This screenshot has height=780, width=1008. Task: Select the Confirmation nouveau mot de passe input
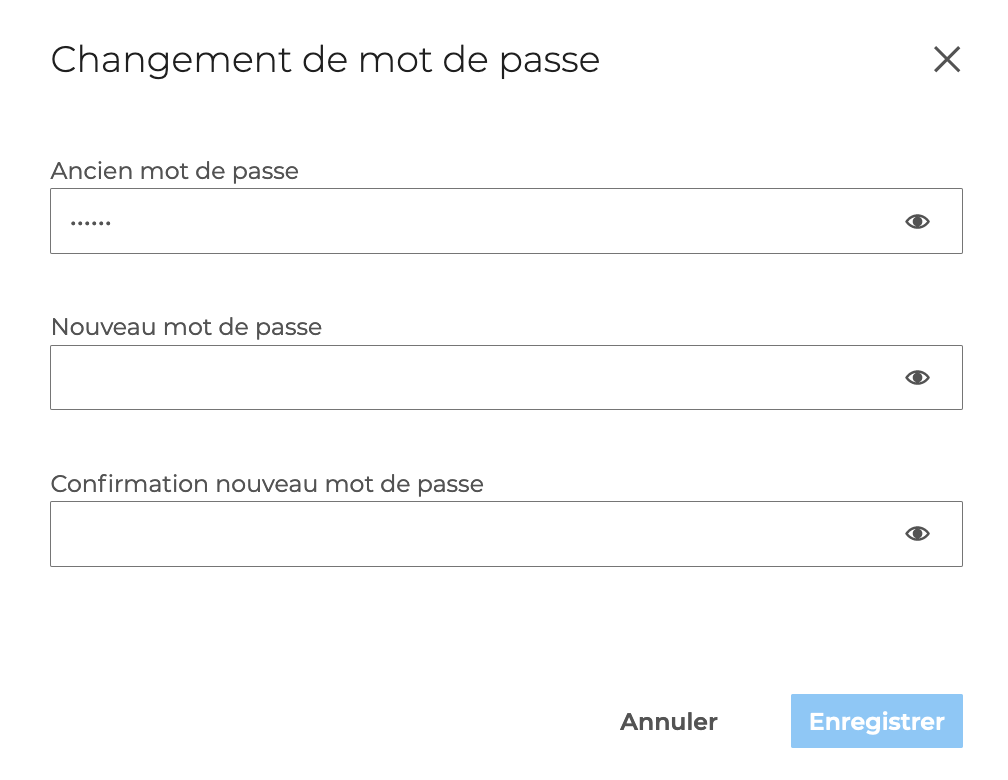(x=470, y=534)
